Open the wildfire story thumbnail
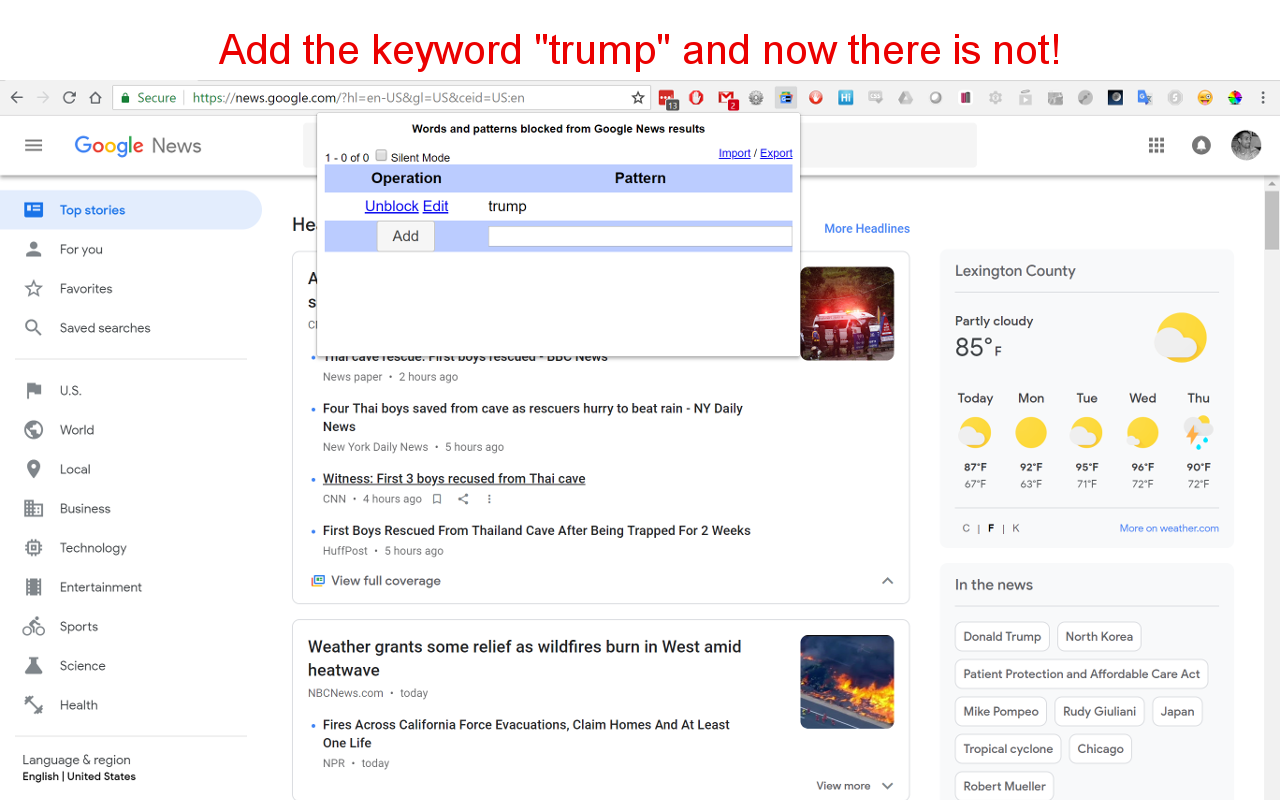1280x800 pixels. coord(847,682)
